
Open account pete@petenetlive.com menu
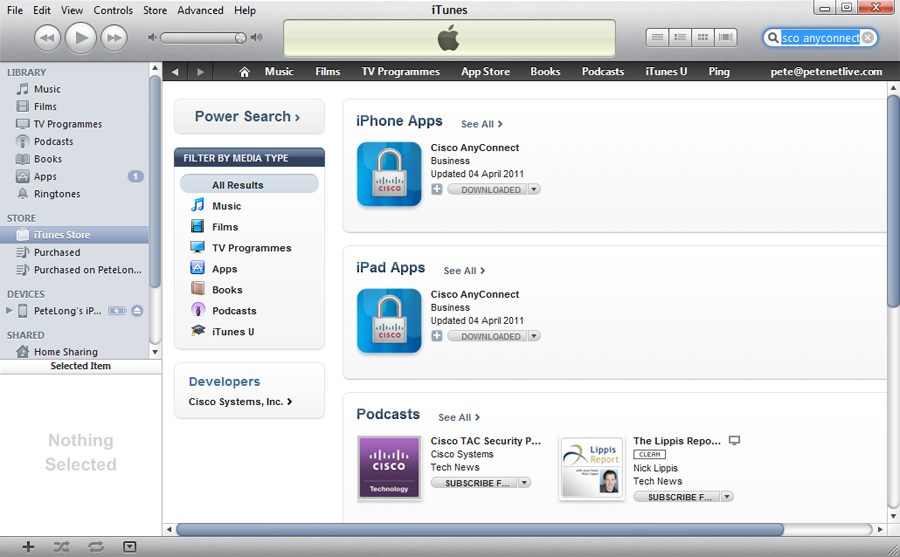click(826, 72)
